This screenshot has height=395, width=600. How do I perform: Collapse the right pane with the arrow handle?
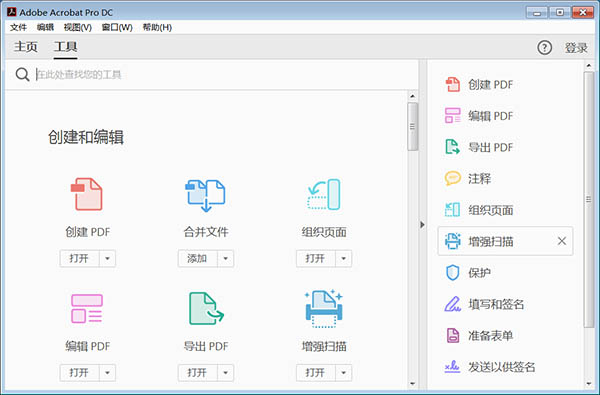(x=422, y=225)
